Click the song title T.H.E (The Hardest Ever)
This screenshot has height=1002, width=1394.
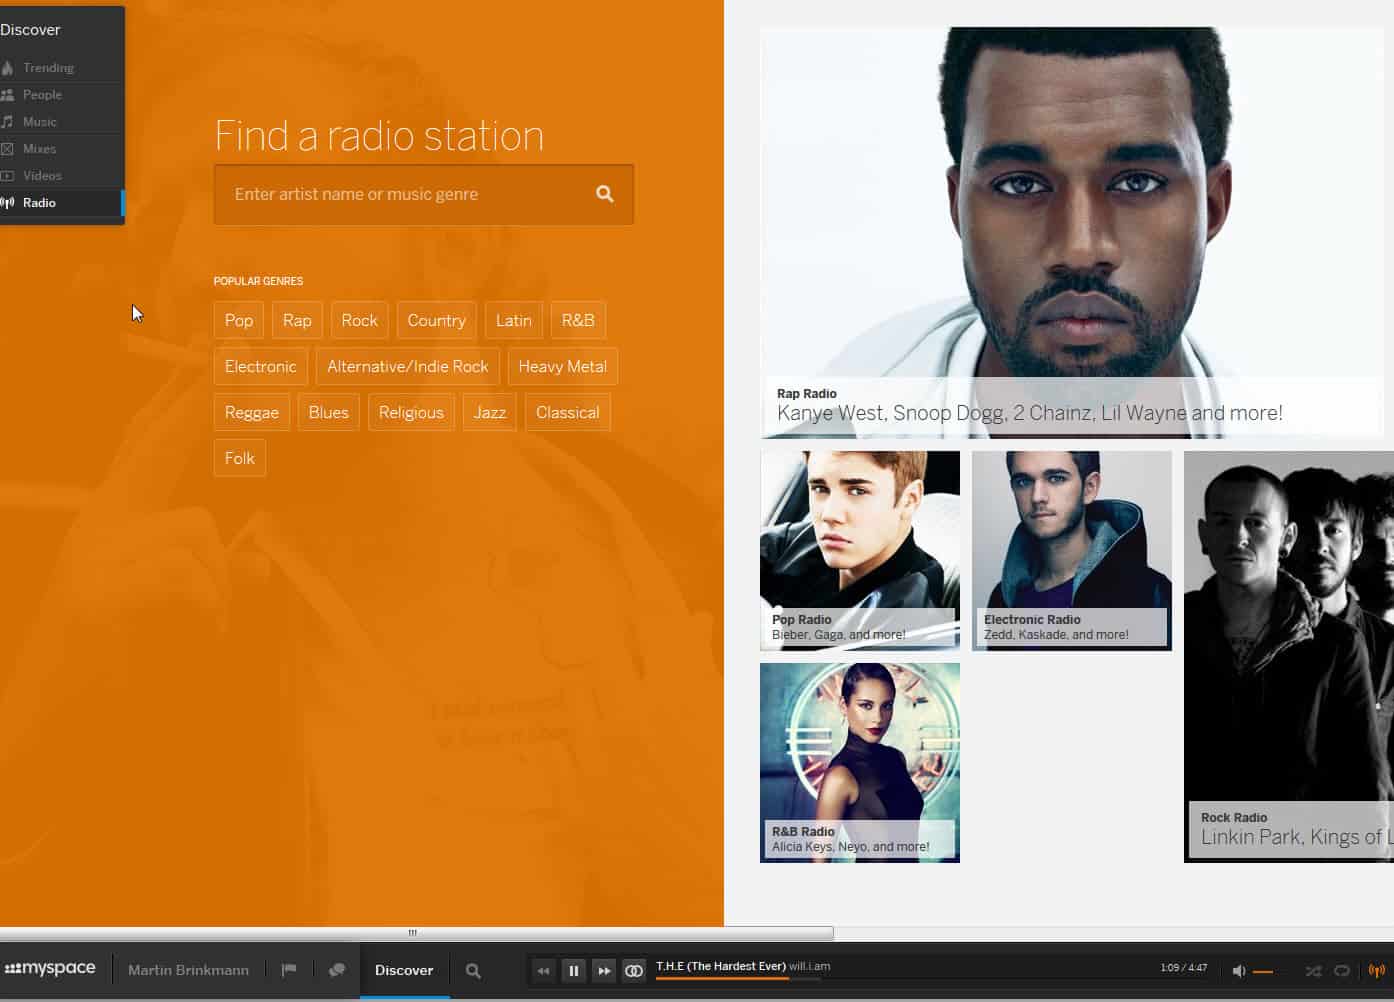click(x=721, y=966)
